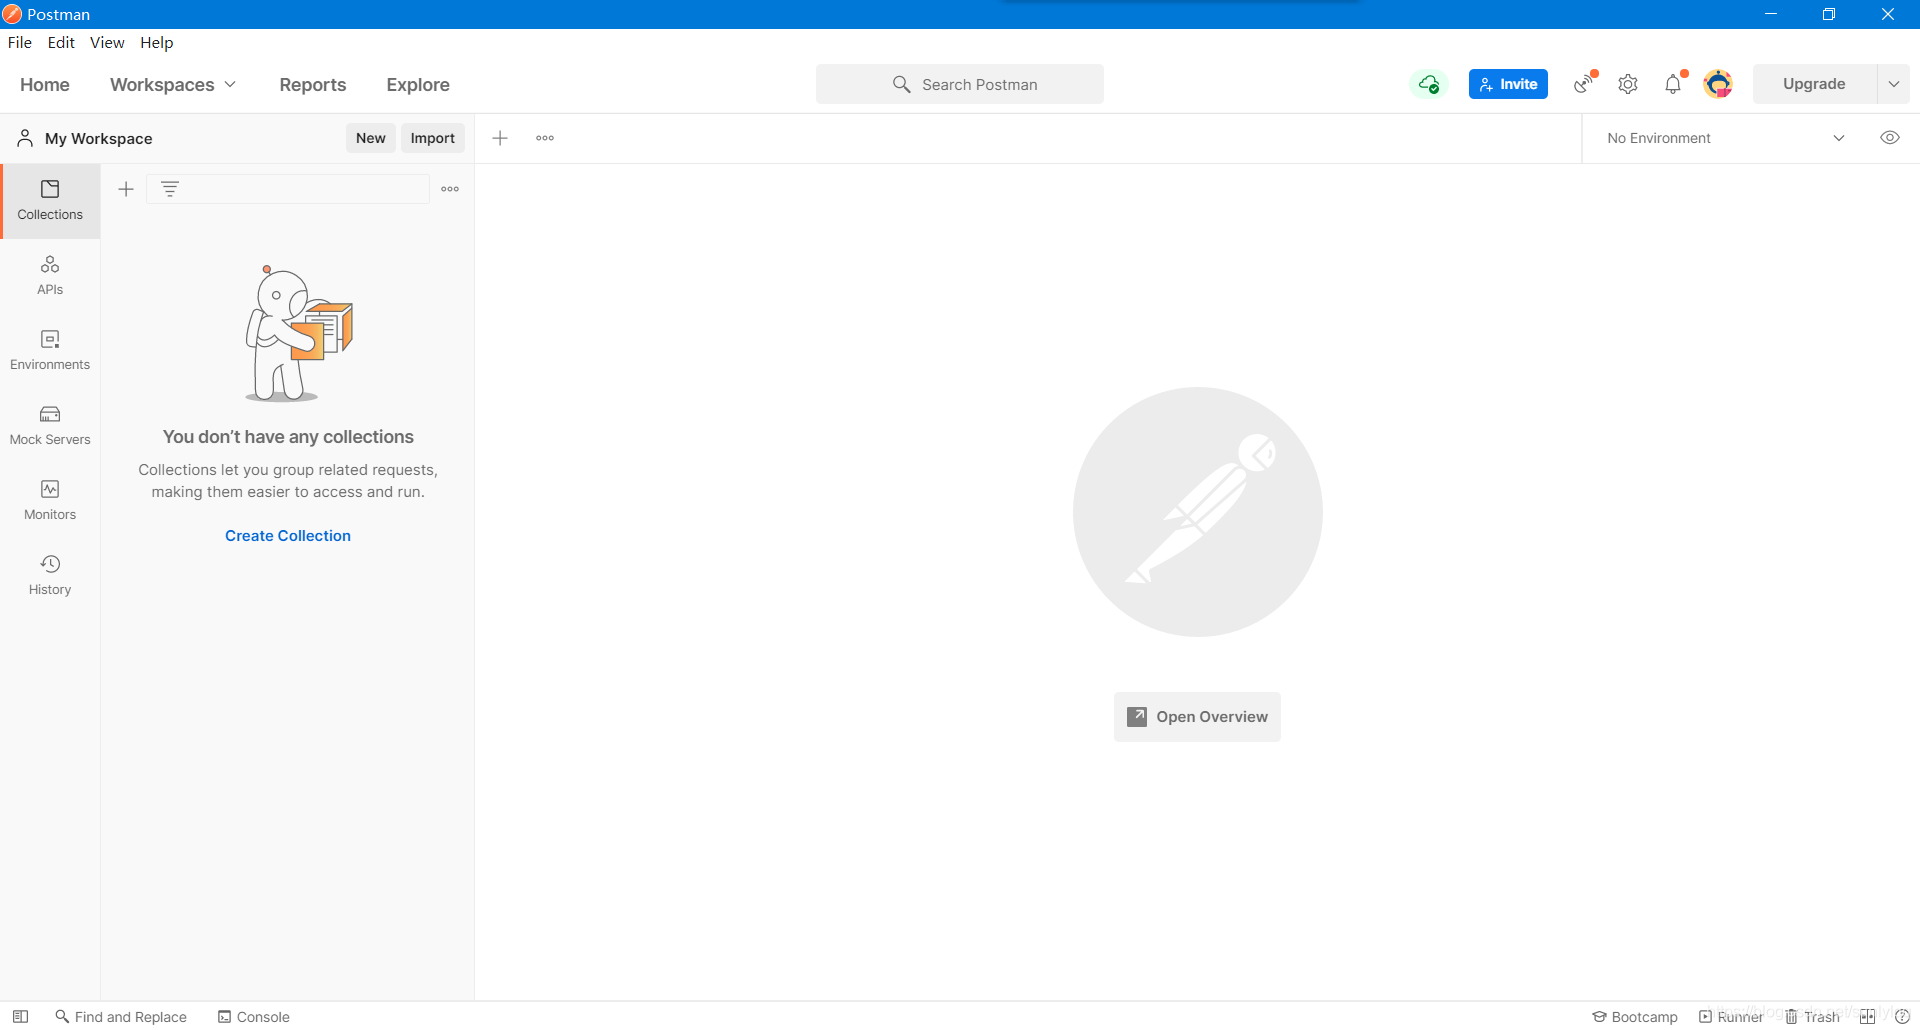The width and height of the screenshot is (1920, 1030).
Task: Open help question mark icon
Action: [1902, 1016]
